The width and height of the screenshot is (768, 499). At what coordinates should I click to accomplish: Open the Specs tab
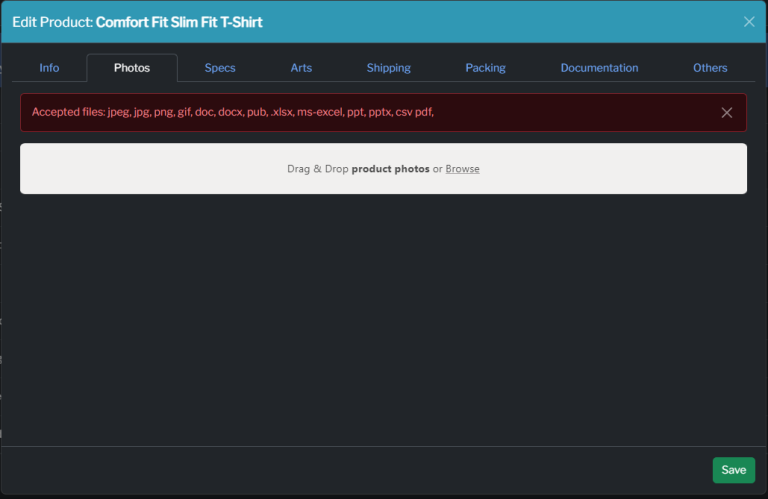(x=220, y=68)
